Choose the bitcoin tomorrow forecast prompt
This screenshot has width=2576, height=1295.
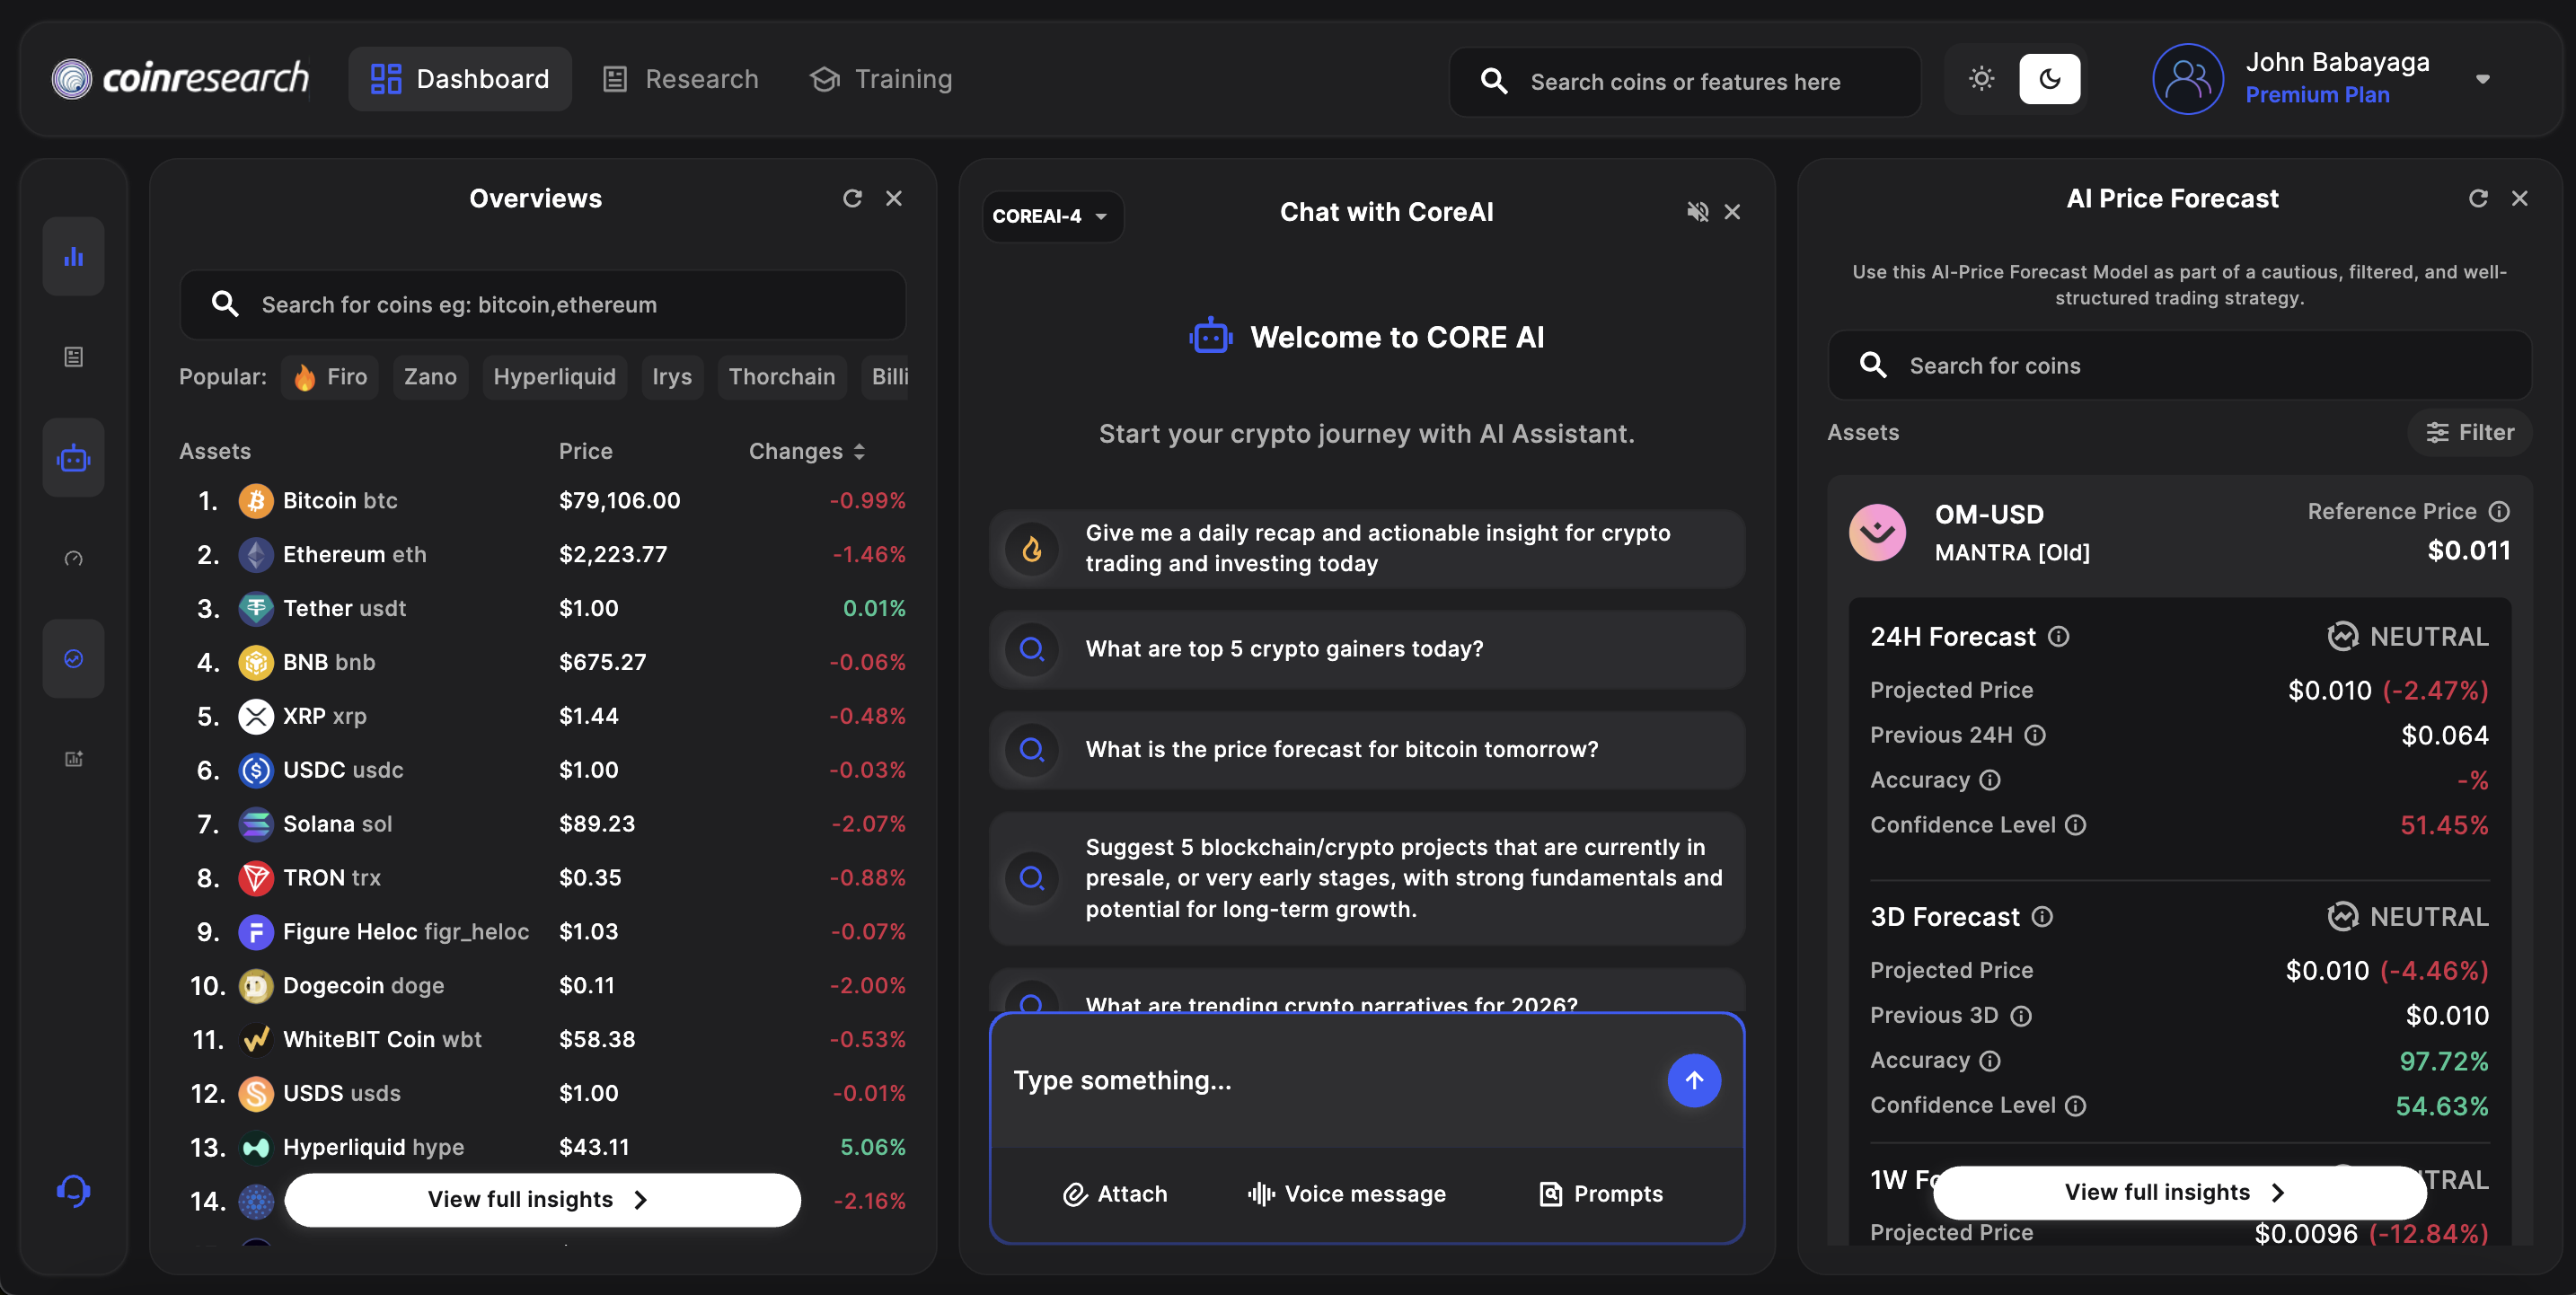[1367, 749]
